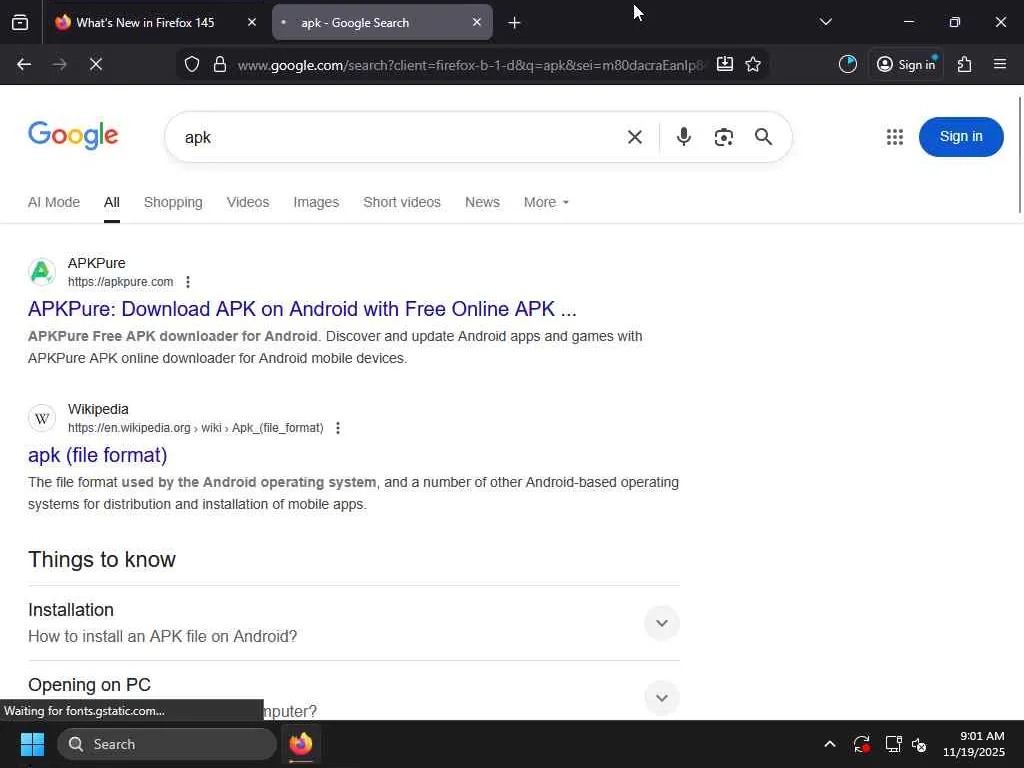
Task: View site security padlock information
Action: [220, 64]
